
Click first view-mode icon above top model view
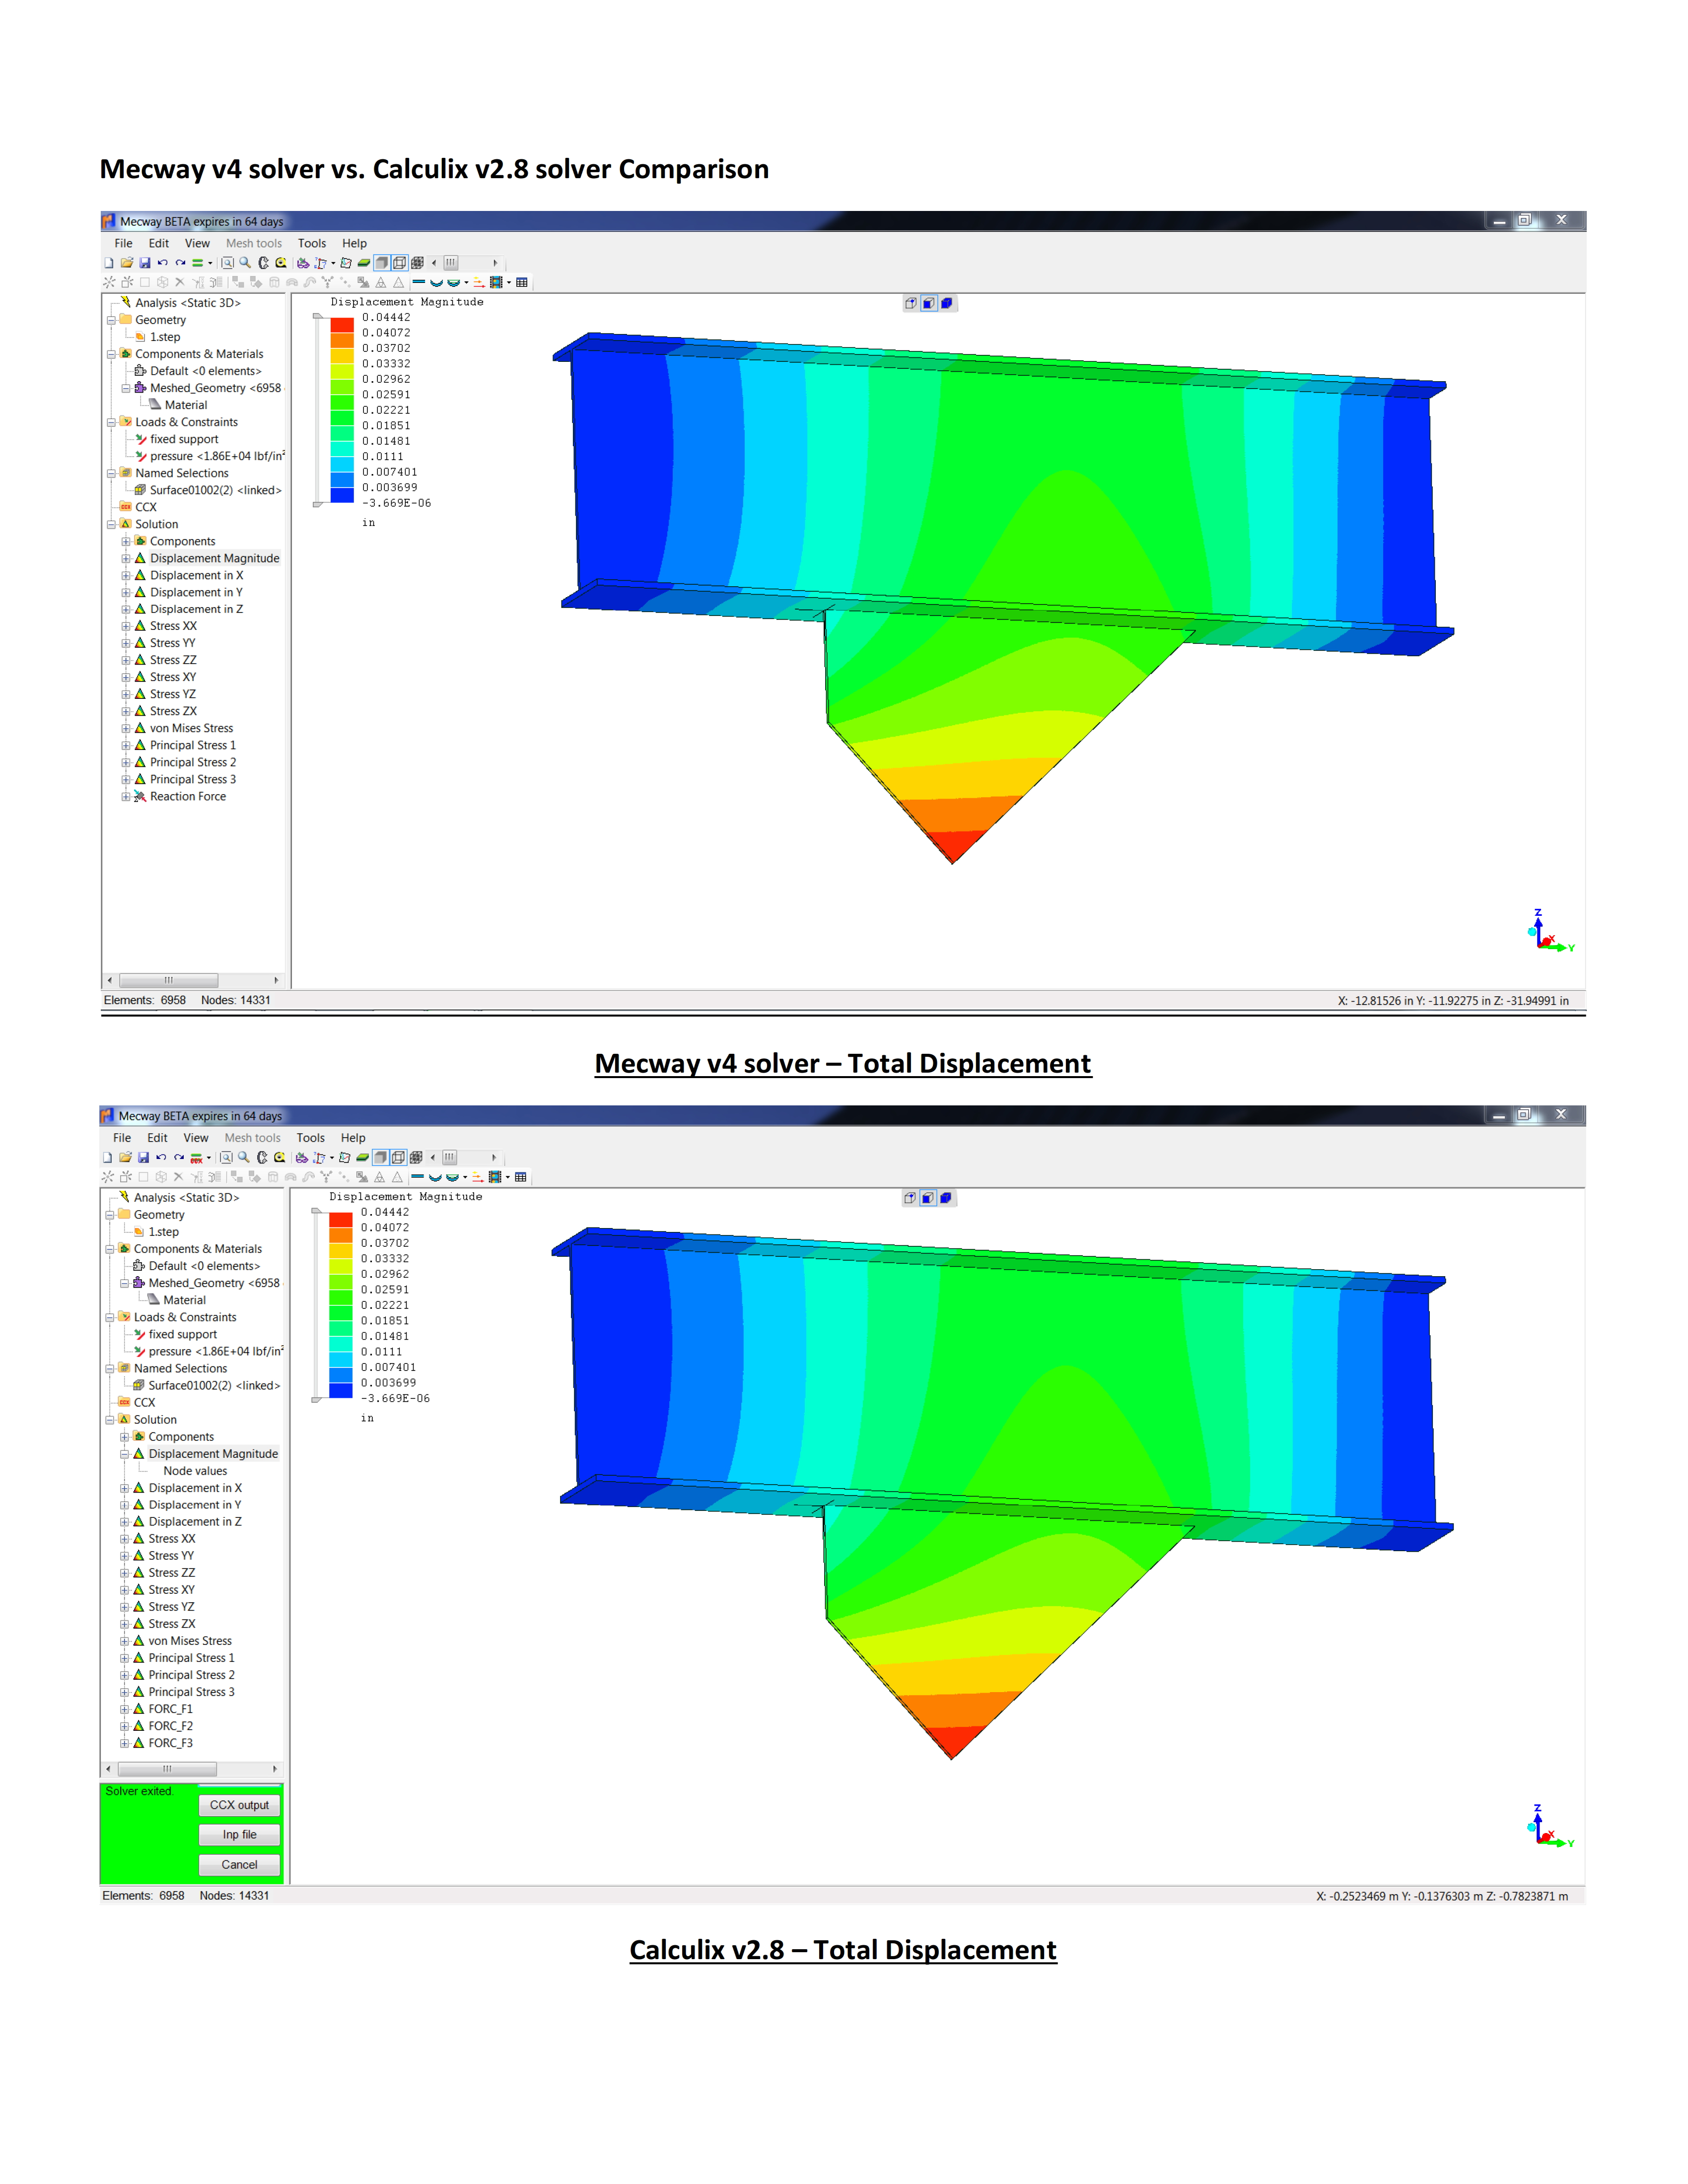click(x=911, y=303)
